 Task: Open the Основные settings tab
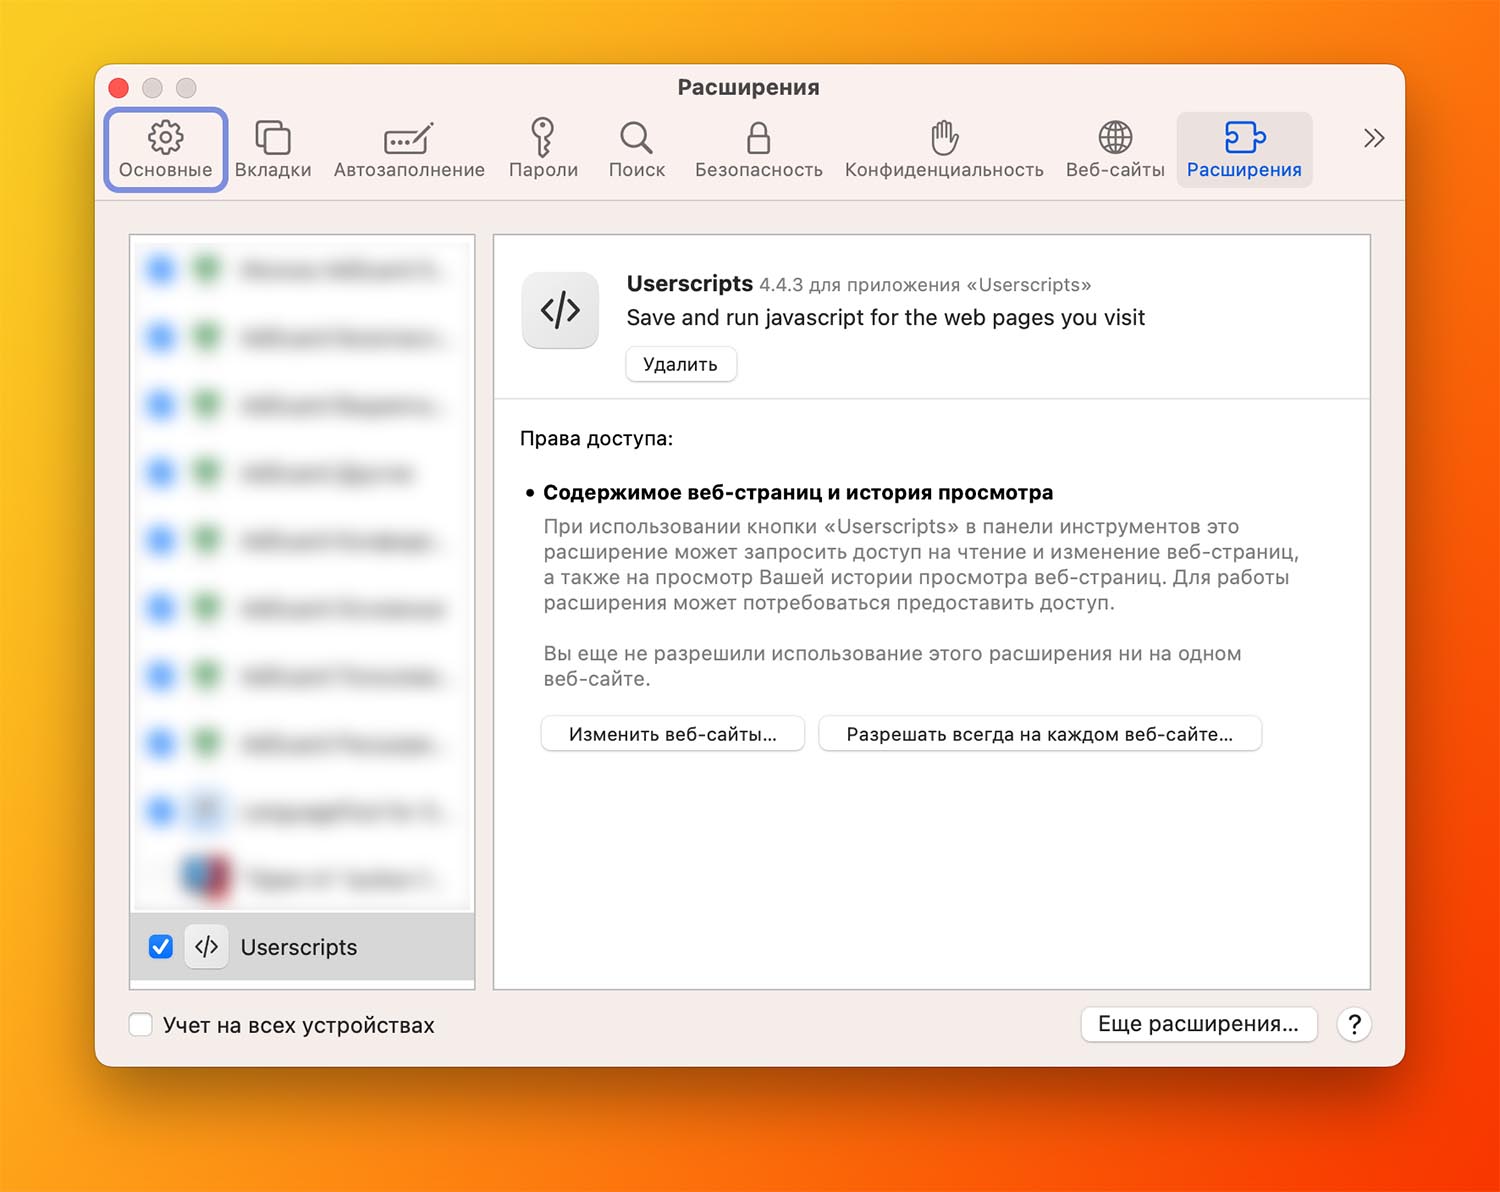(165, 150)
